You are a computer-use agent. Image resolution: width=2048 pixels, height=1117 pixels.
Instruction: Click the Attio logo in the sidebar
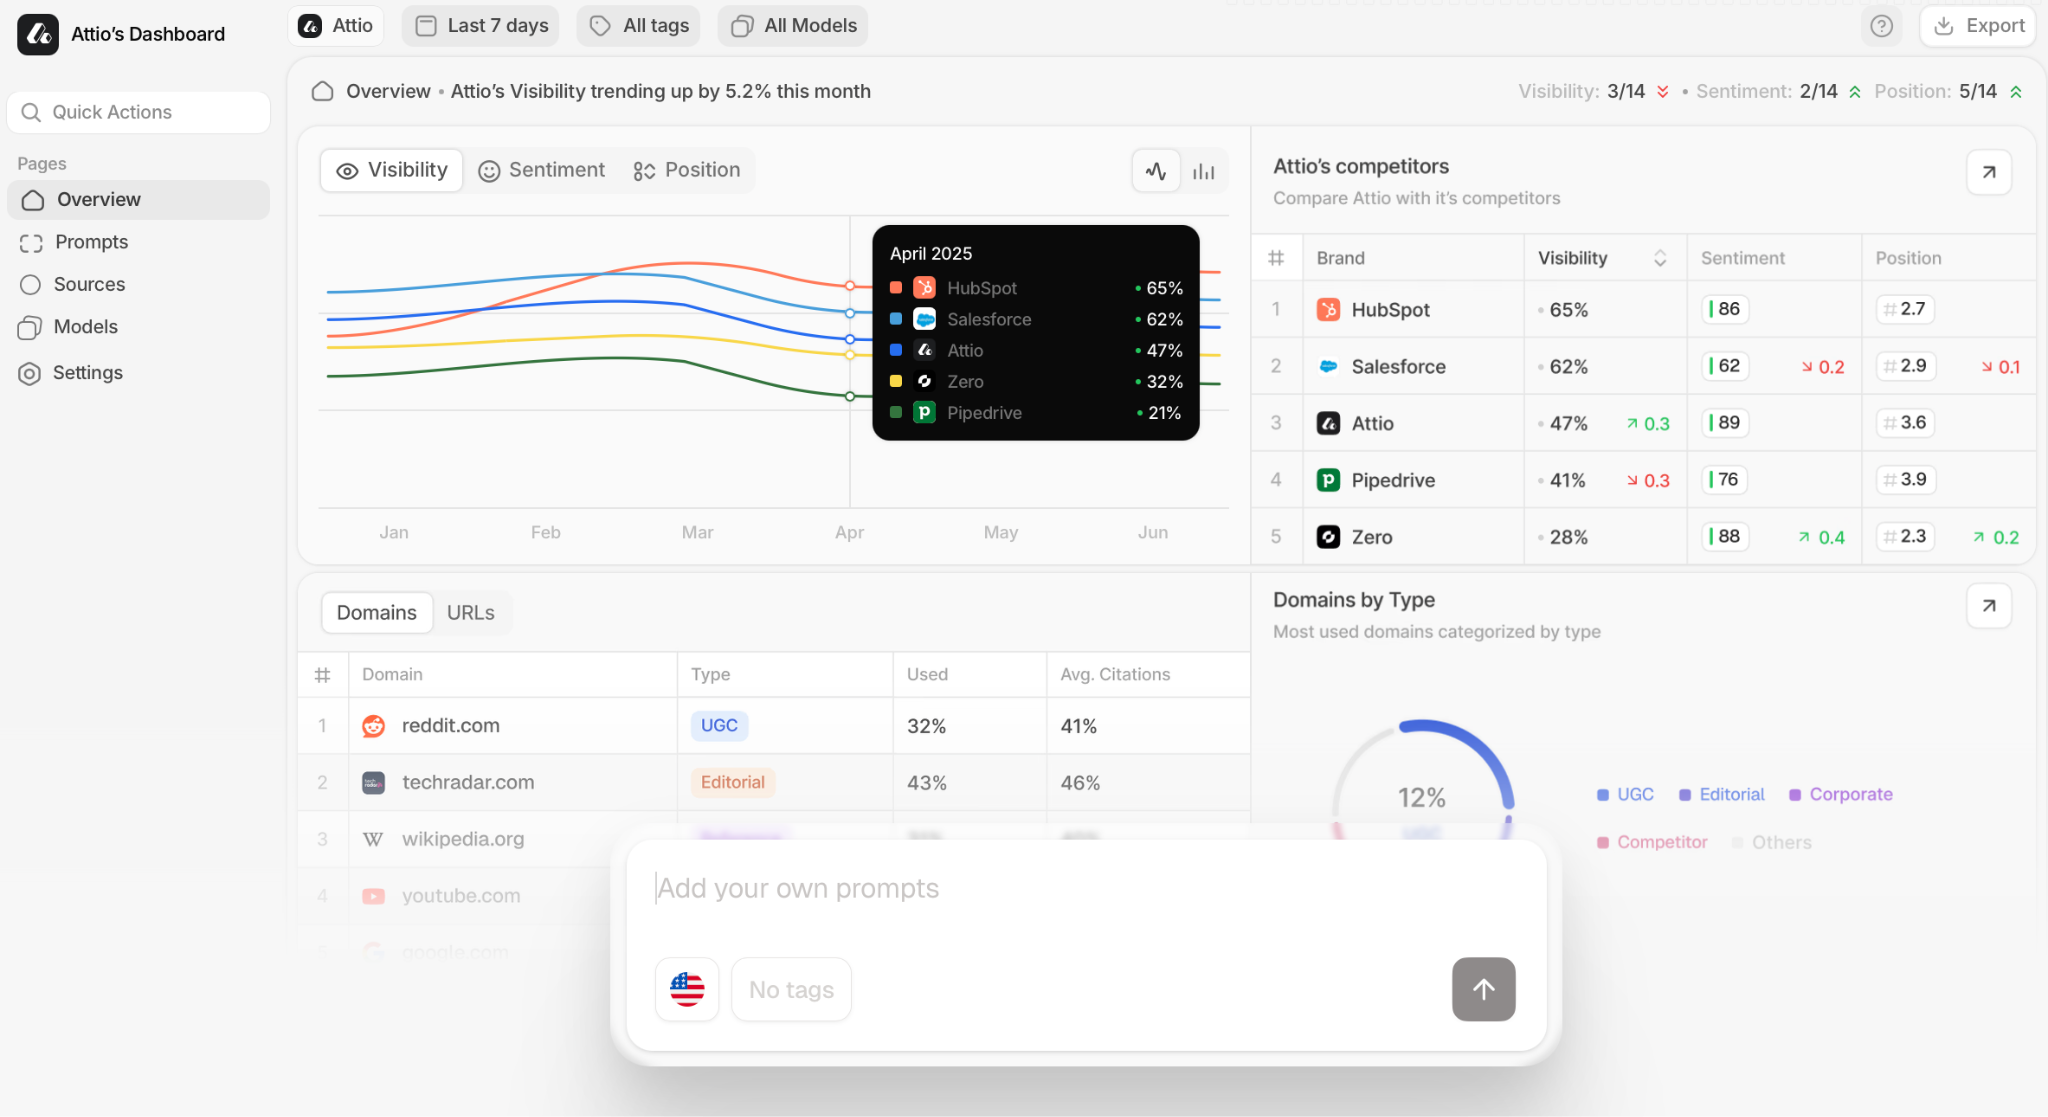click(37, 33)
